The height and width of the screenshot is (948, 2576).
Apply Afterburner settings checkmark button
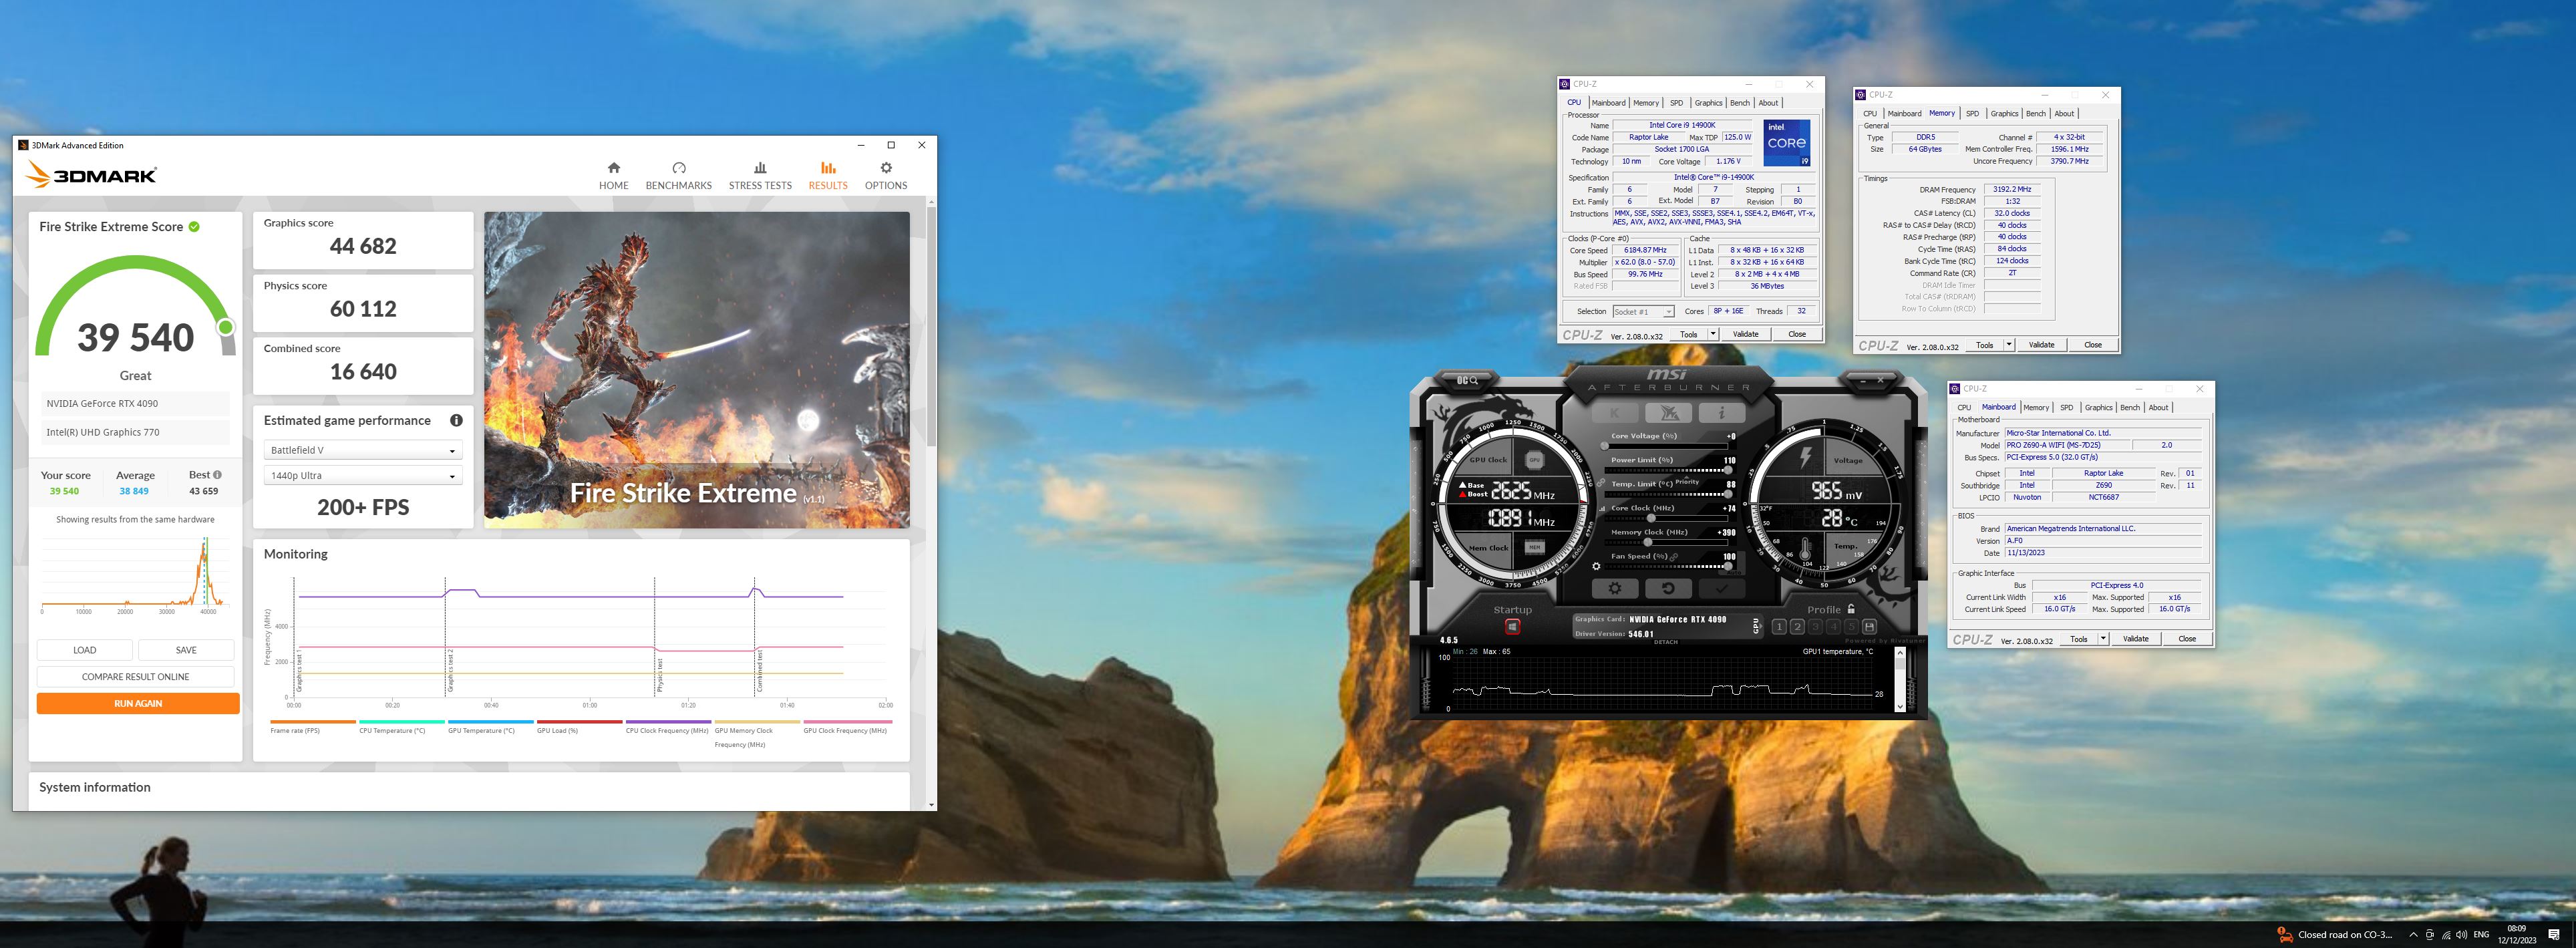[1722, 589]
